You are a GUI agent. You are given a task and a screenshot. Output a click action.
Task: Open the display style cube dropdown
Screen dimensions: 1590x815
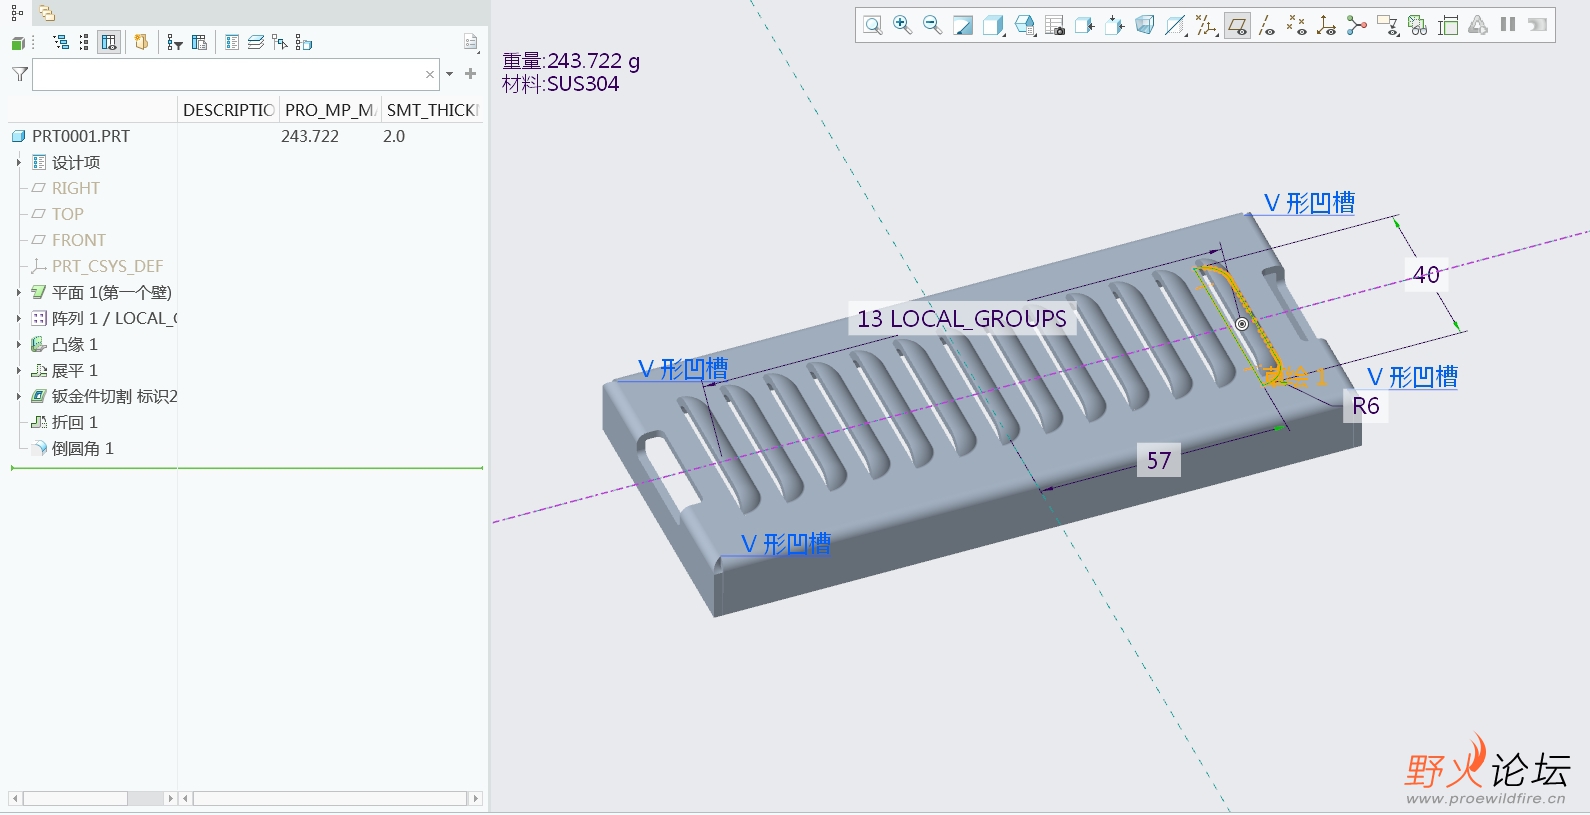point(994,26)
